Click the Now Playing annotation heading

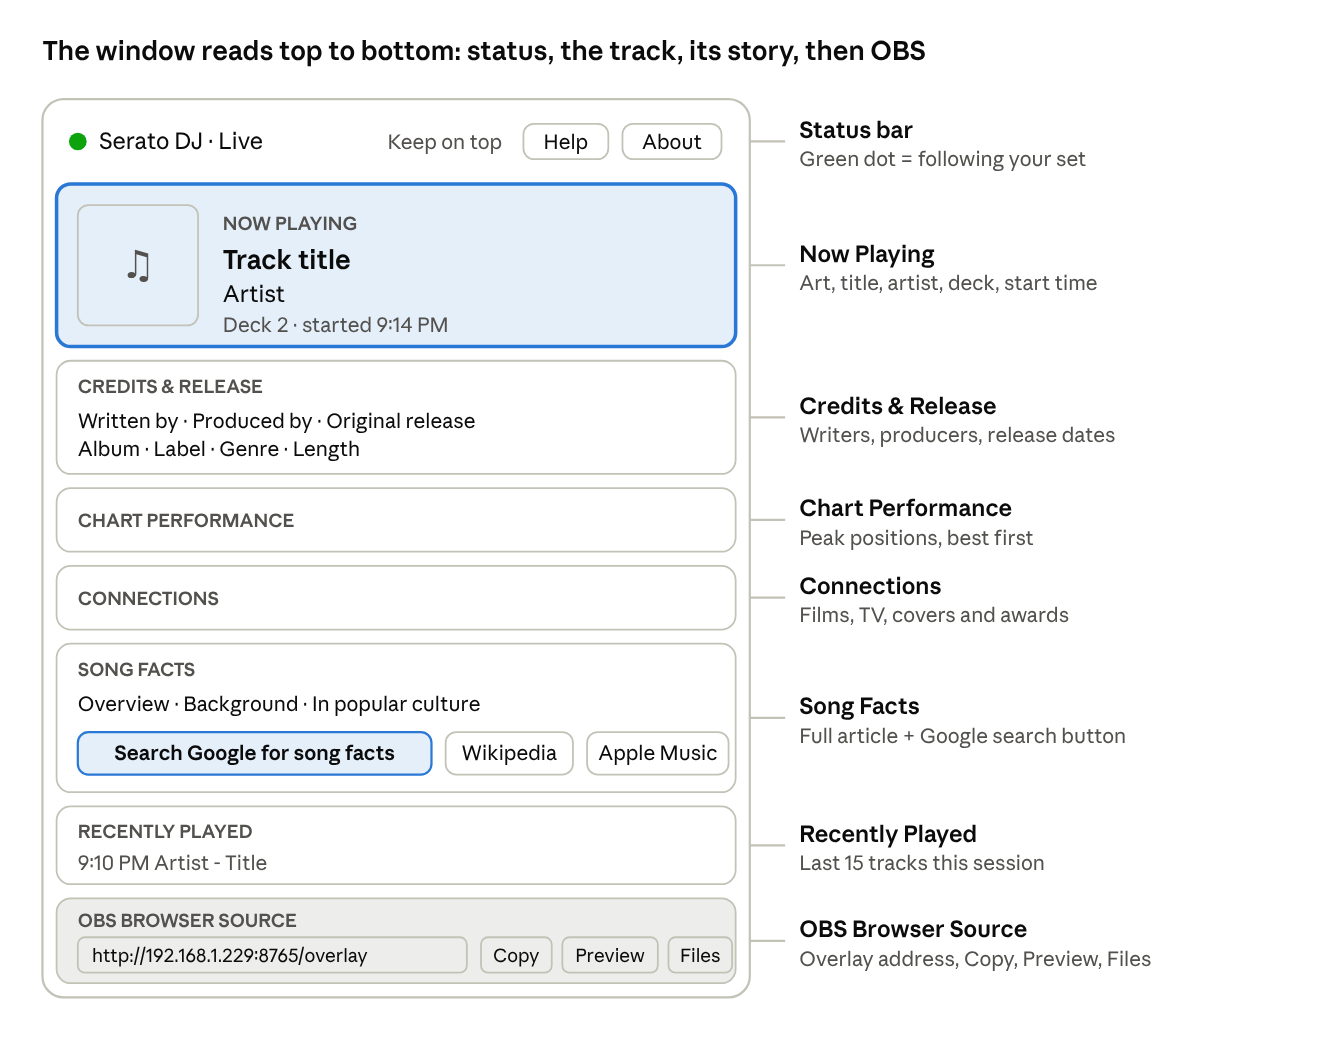867,254
